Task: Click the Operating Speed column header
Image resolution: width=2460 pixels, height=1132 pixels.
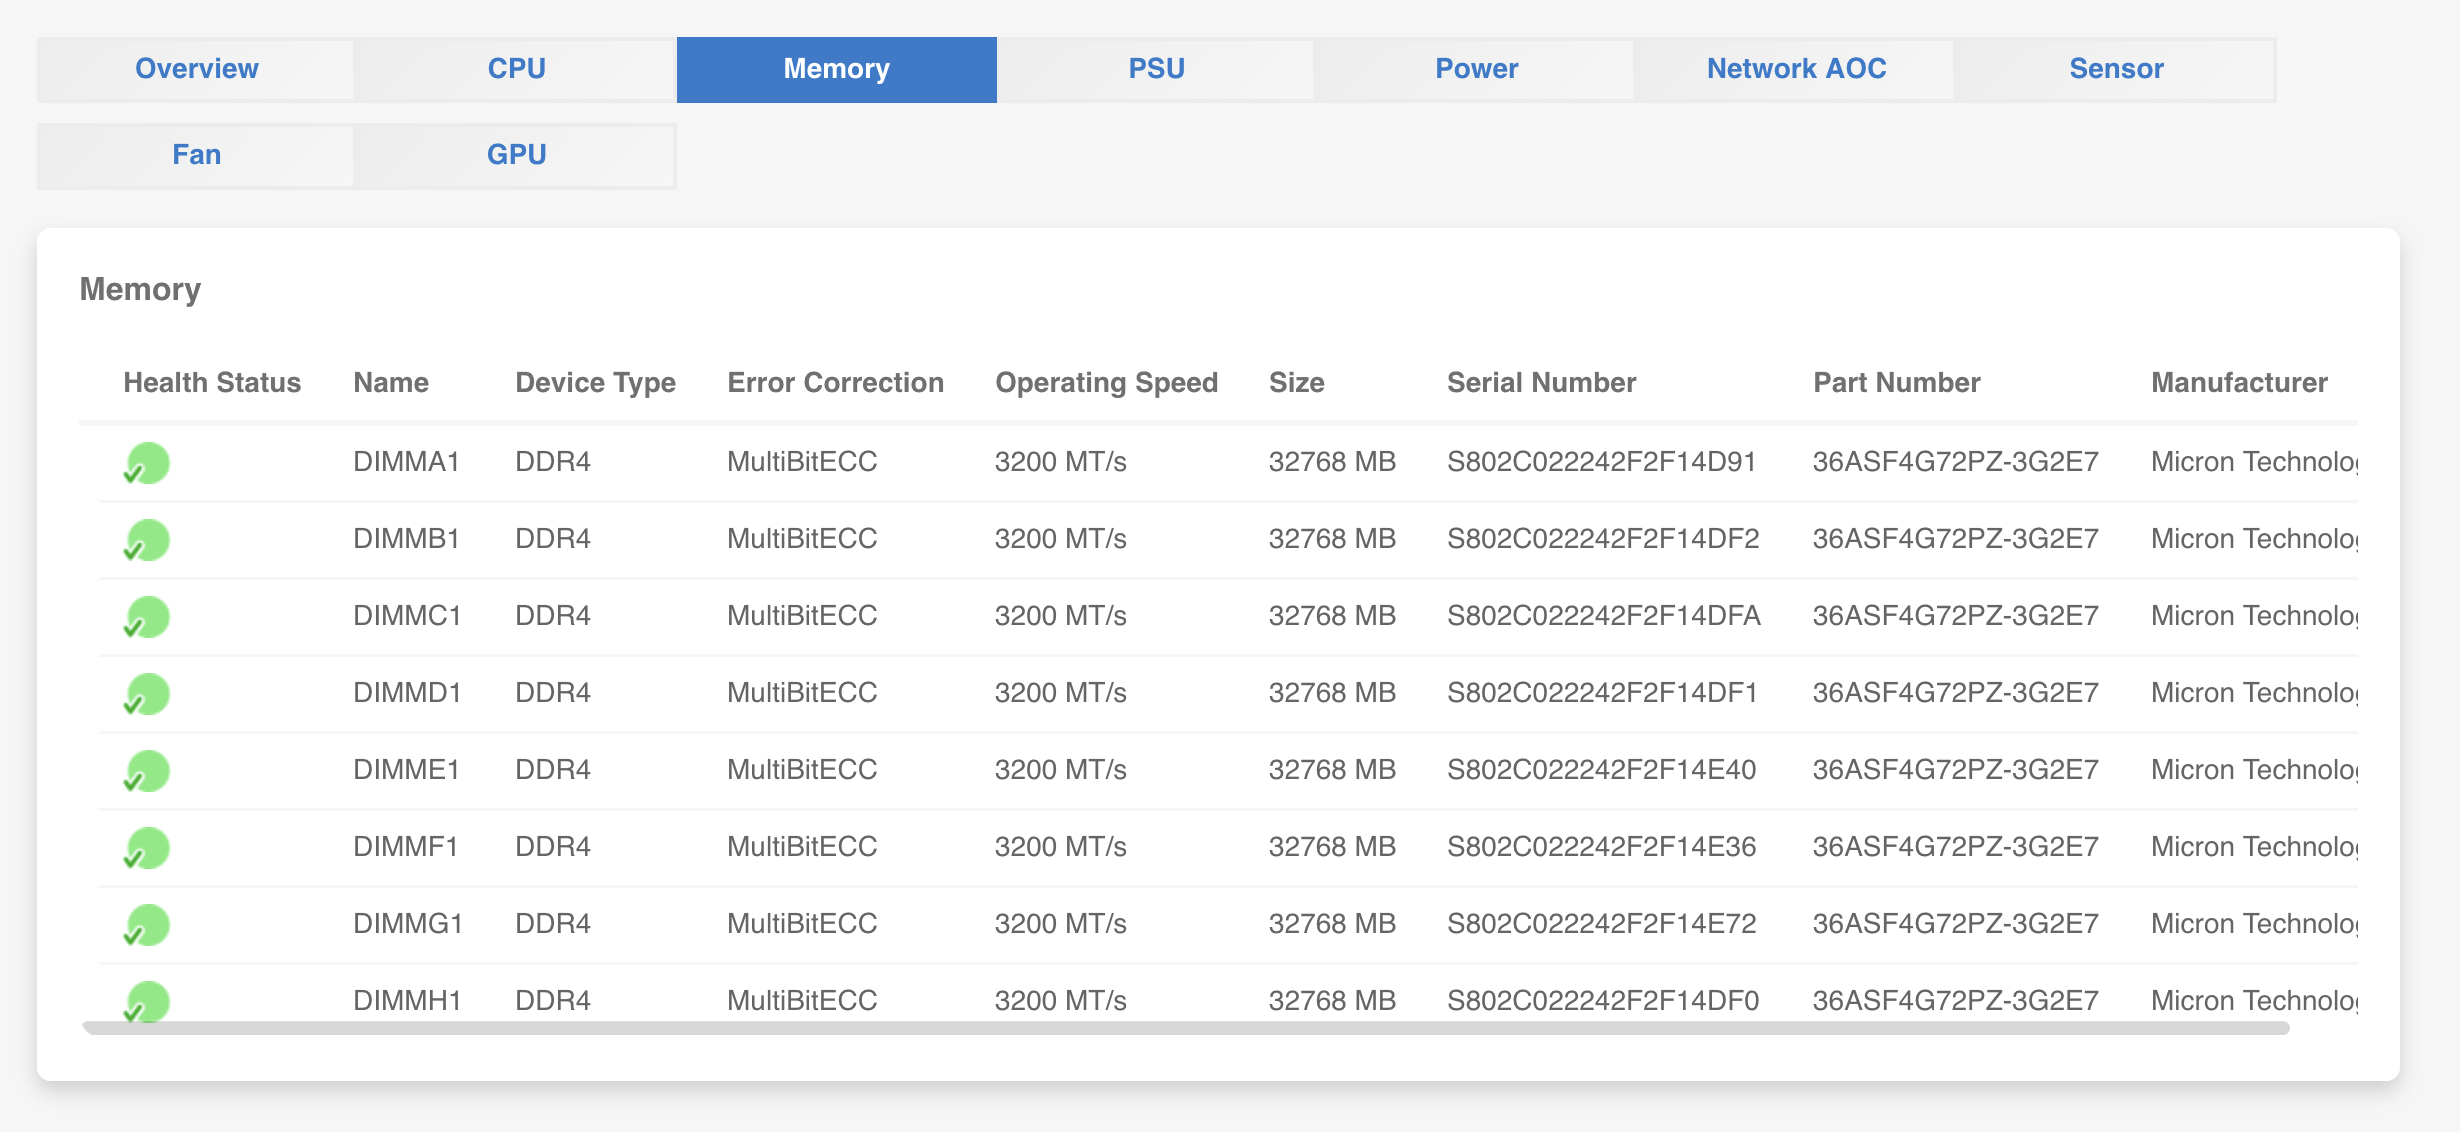Action: coord(1105,382)
